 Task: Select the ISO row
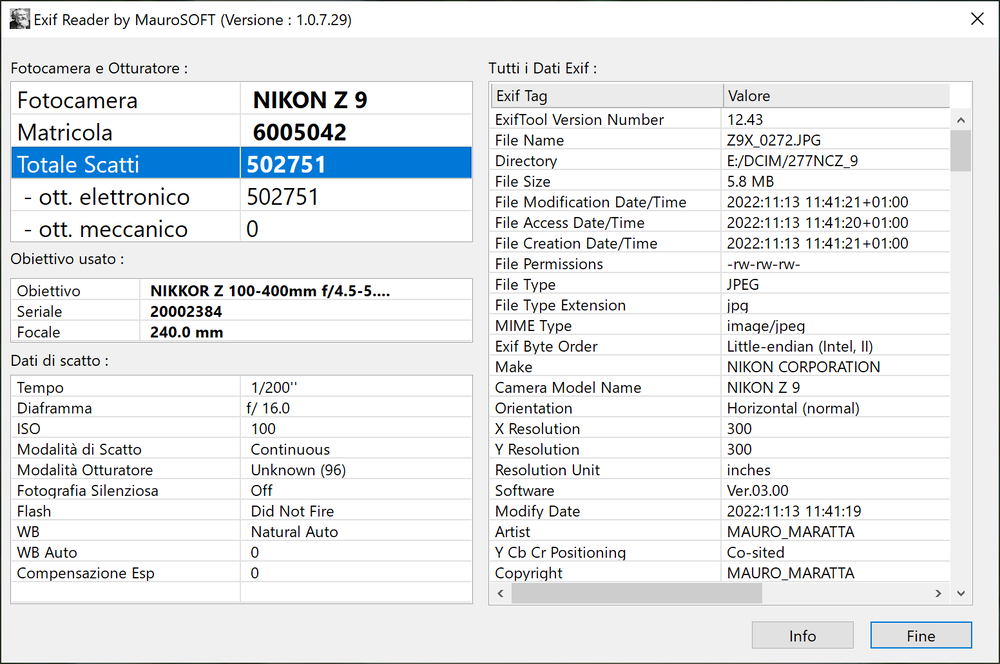pyautogui.click(x=242, y=428)
